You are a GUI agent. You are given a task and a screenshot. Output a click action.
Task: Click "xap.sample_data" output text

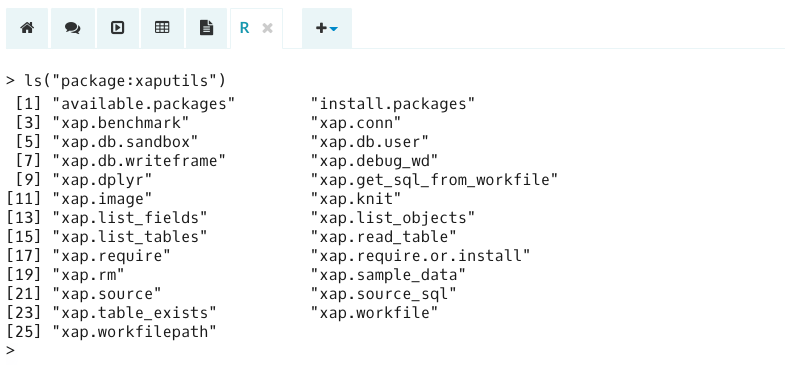(388, 275)
